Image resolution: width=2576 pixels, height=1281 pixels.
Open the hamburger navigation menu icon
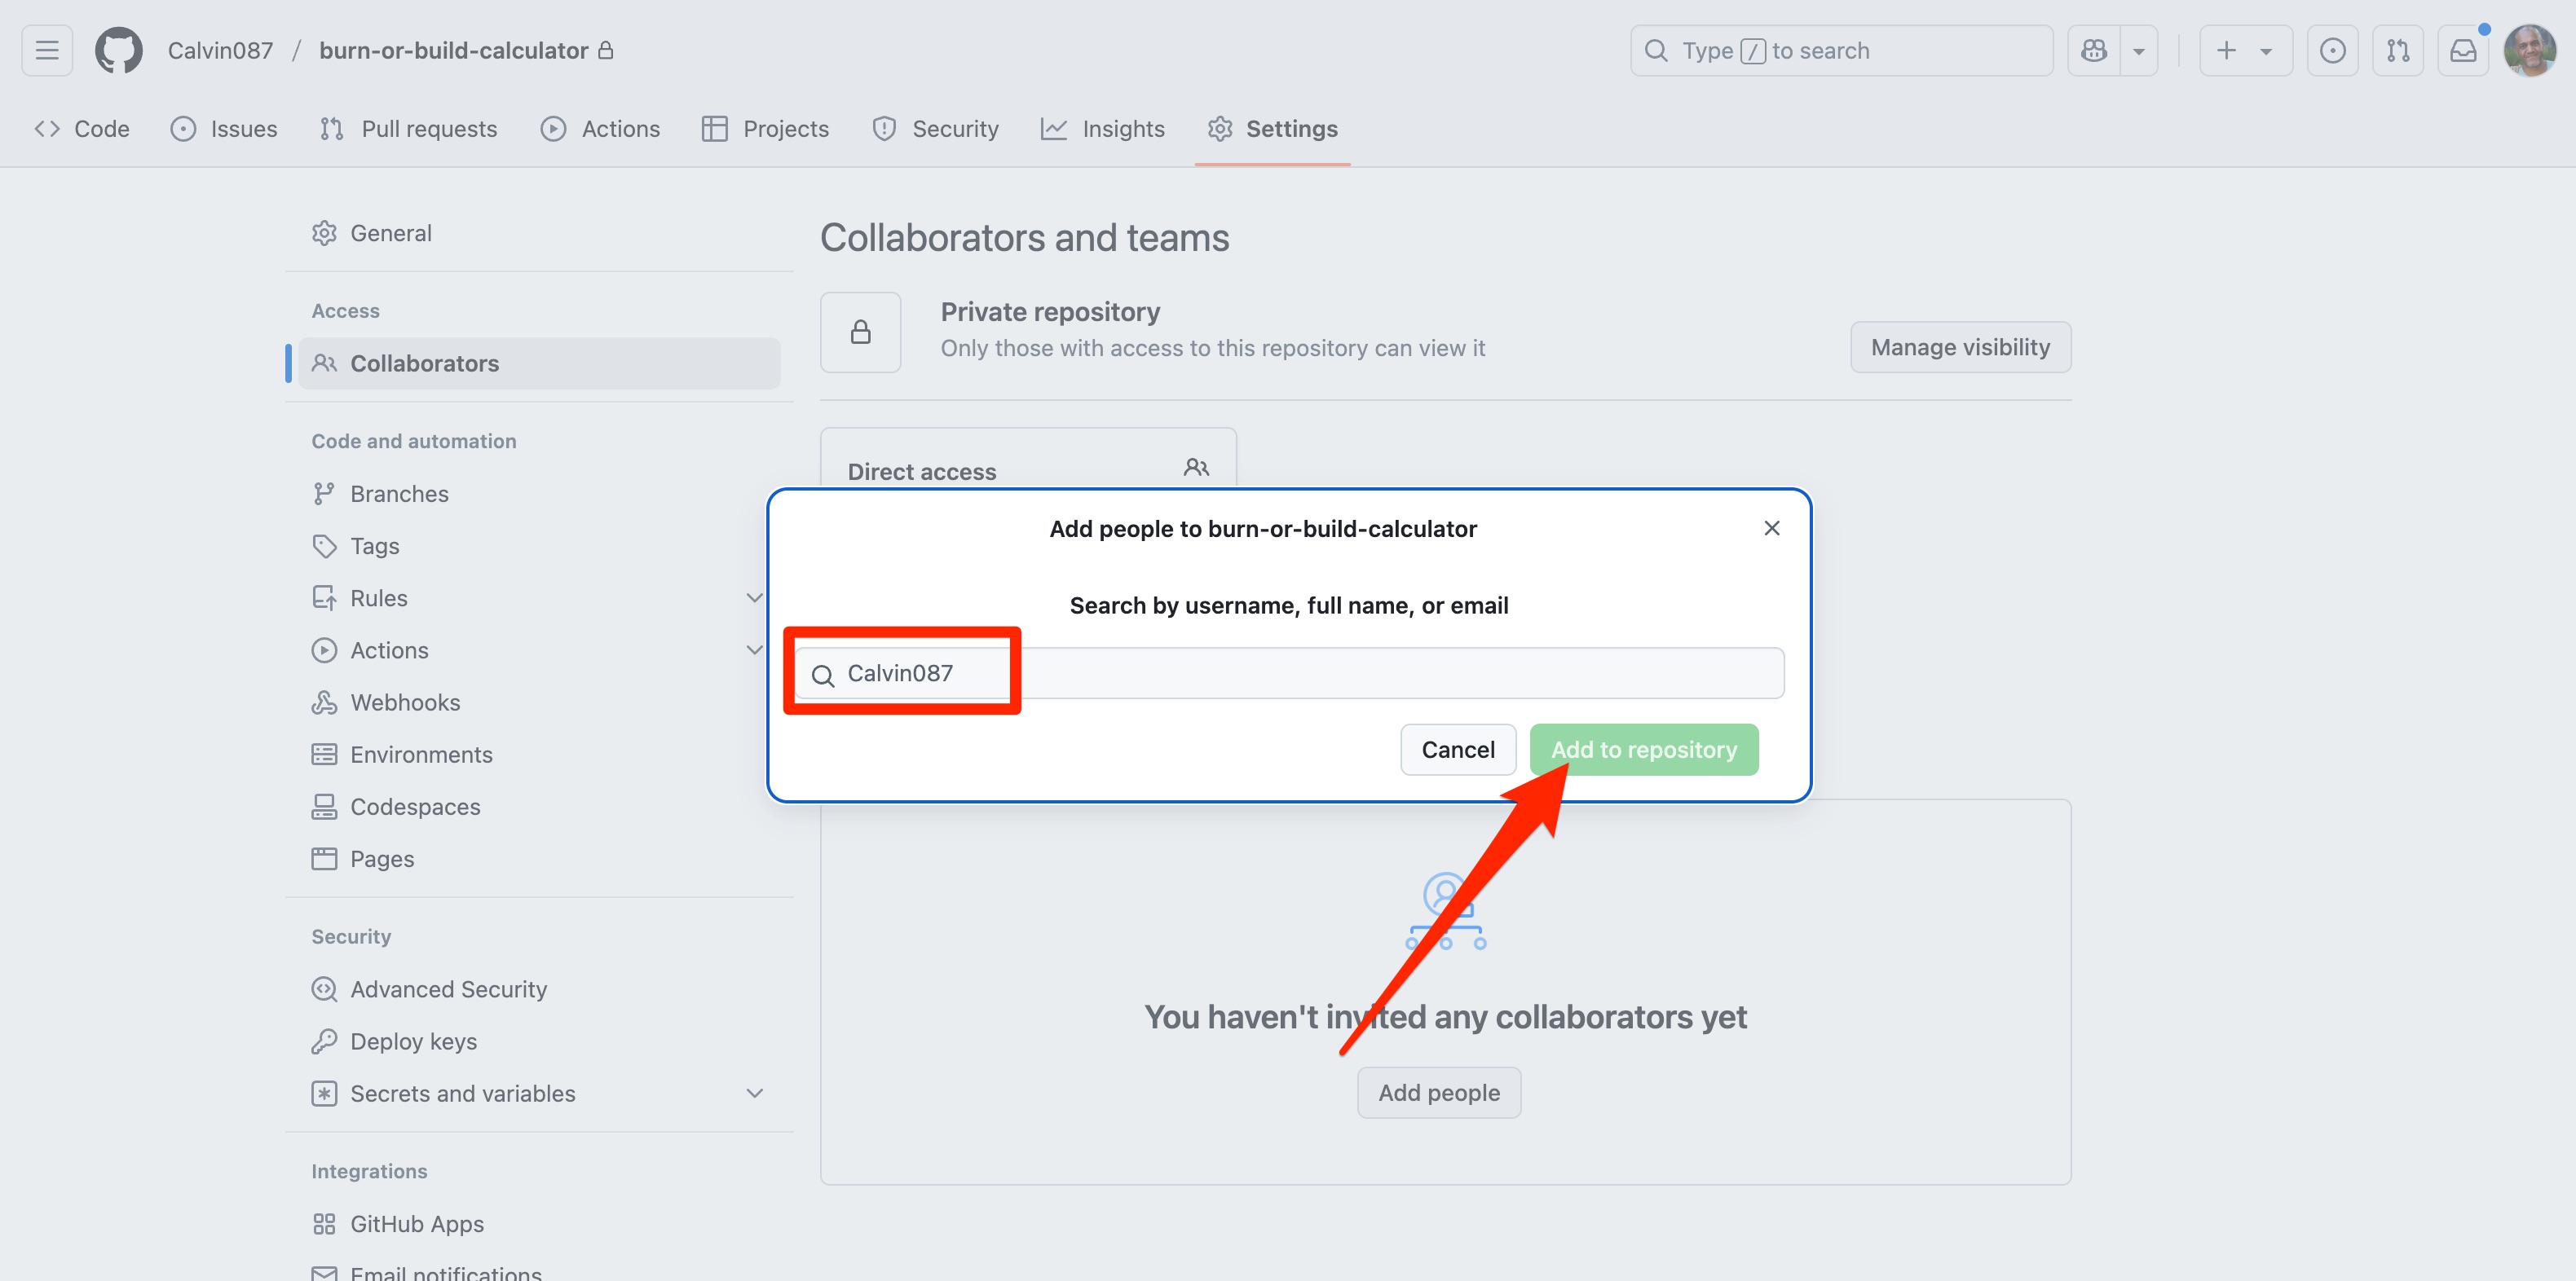(47, 50)
